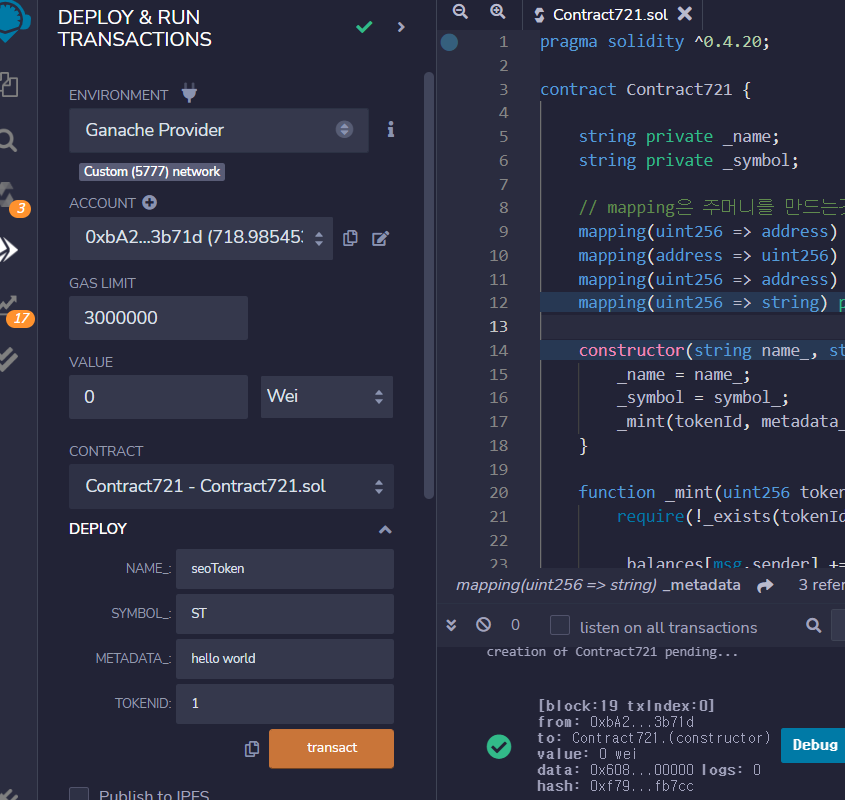The height and width of the screenshot is (800, 845).
Task: Clear the terminal console icon
Action: tap(483, 624)
